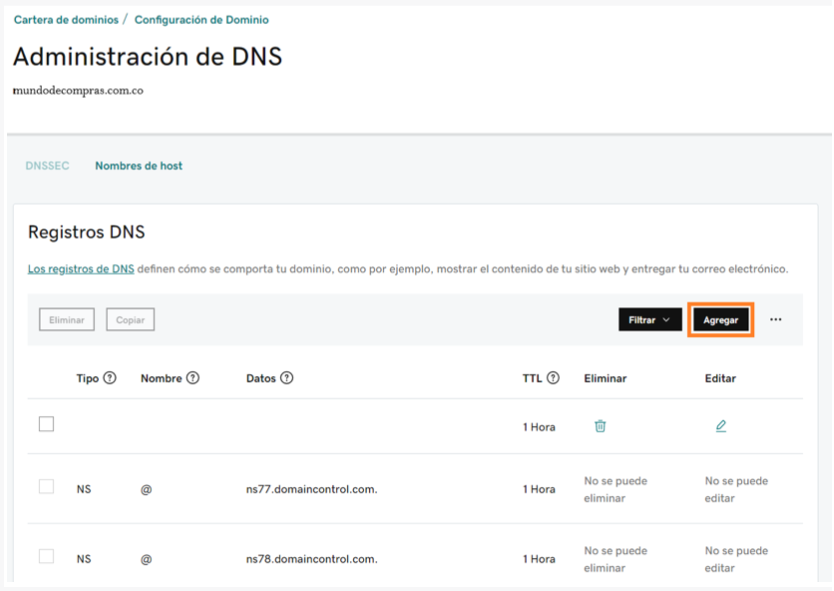
Task: Click the Tipo column header
Action: [88, 378]
